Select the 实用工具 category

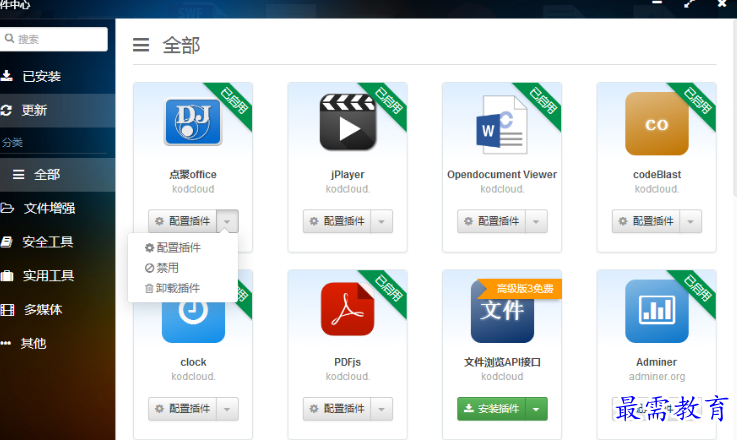(57, 276)
